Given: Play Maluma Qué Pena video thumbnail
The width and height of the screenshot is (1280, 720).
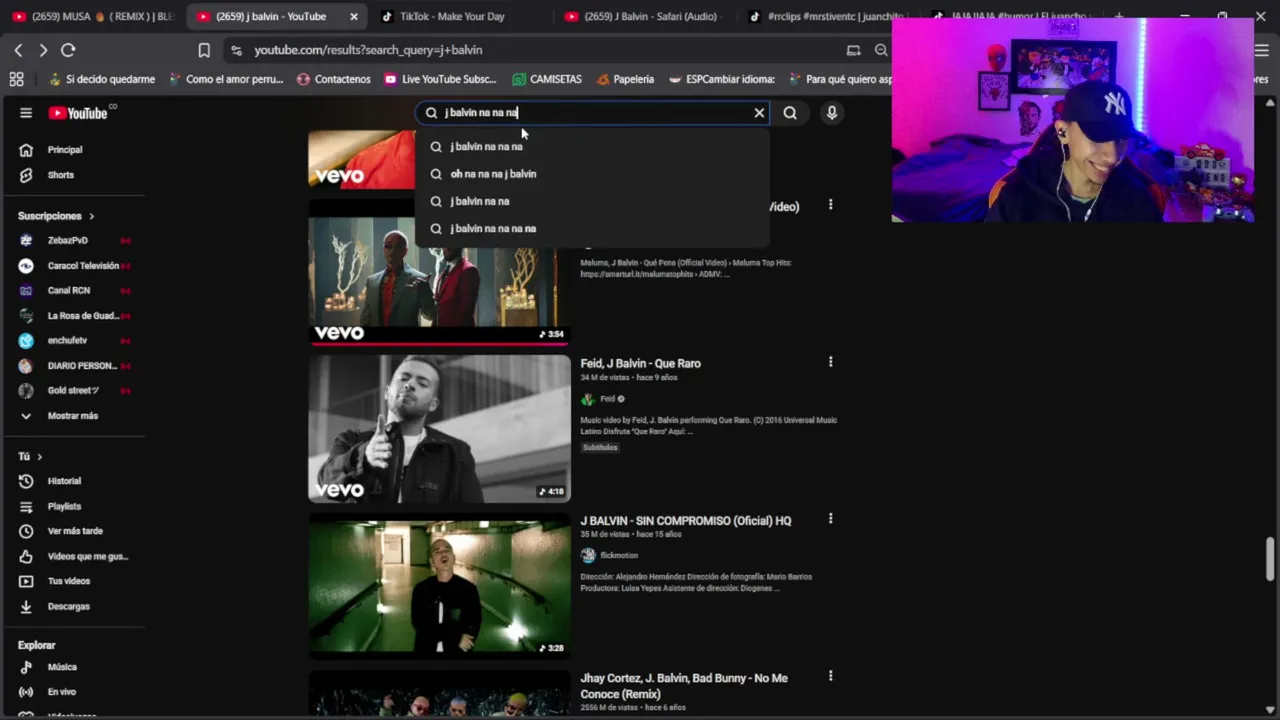Looking at the screenshot, I should tap(439, 272).
